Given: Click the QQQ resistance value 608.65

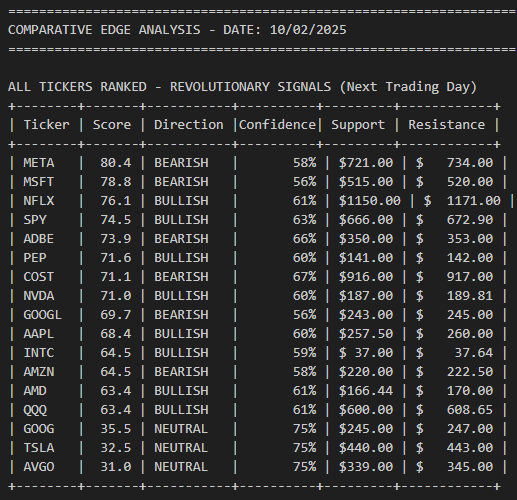Looking at the screenshot, I should click(470, 410).
